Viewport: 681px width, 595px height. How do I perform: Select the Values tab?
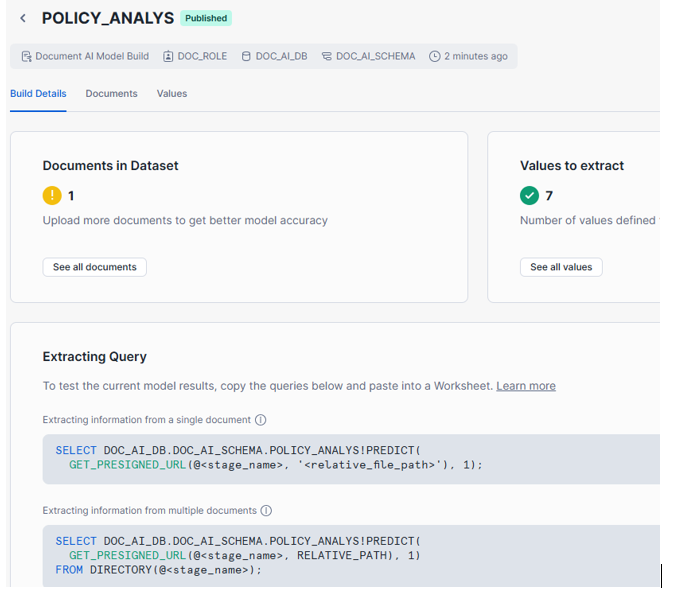pyautogui.click(x=172, y=94)
